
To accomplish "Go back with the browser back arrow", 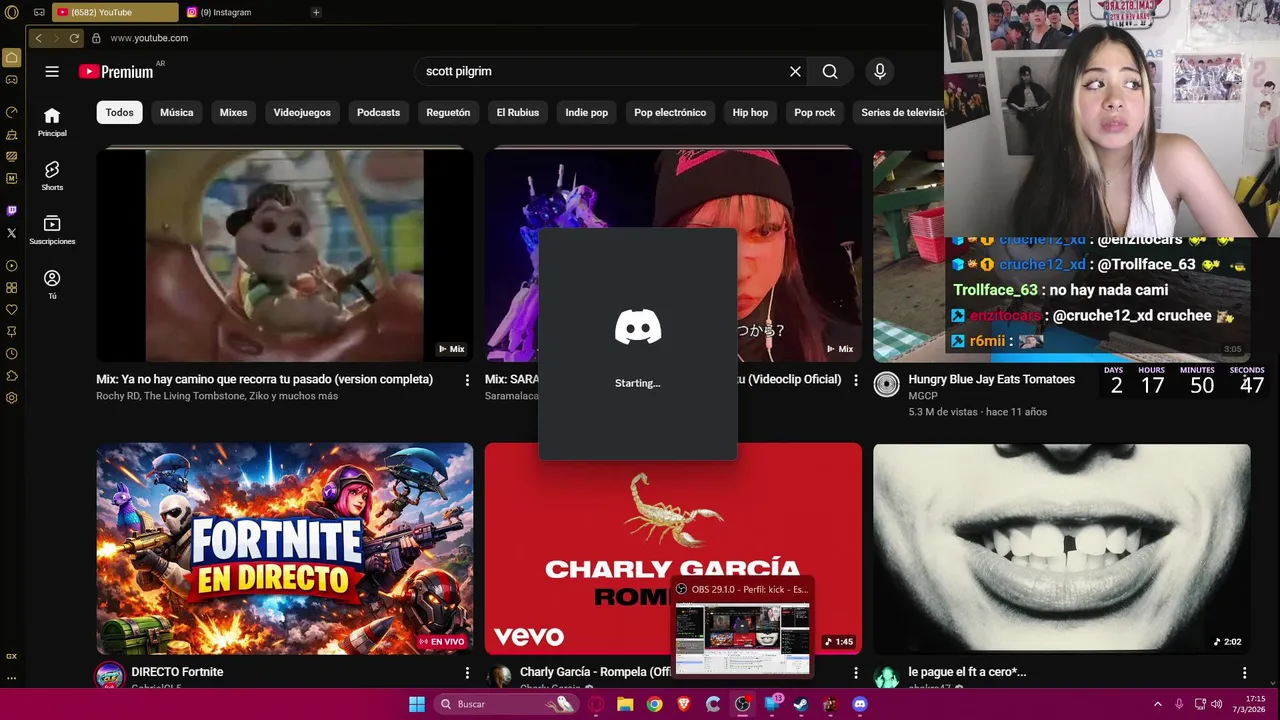I will click(x=38, y=38).
